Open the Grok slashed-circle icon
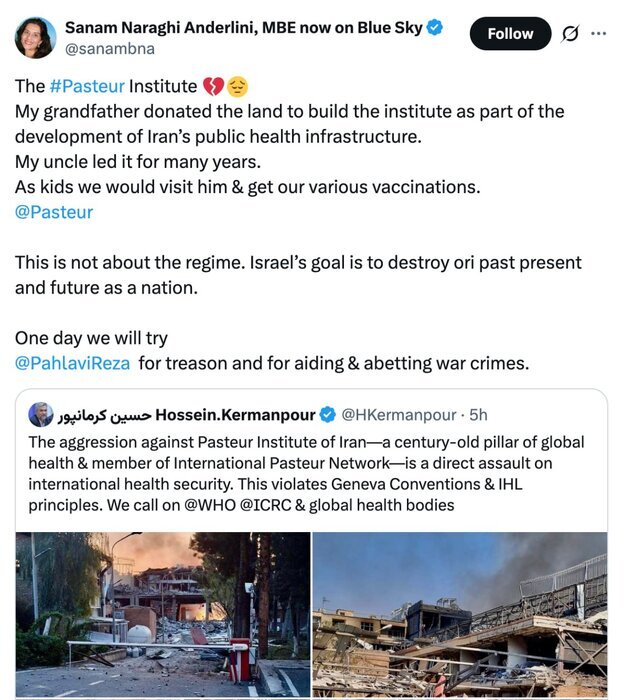This screenshot has width=624, height=700. coord(570,34)
